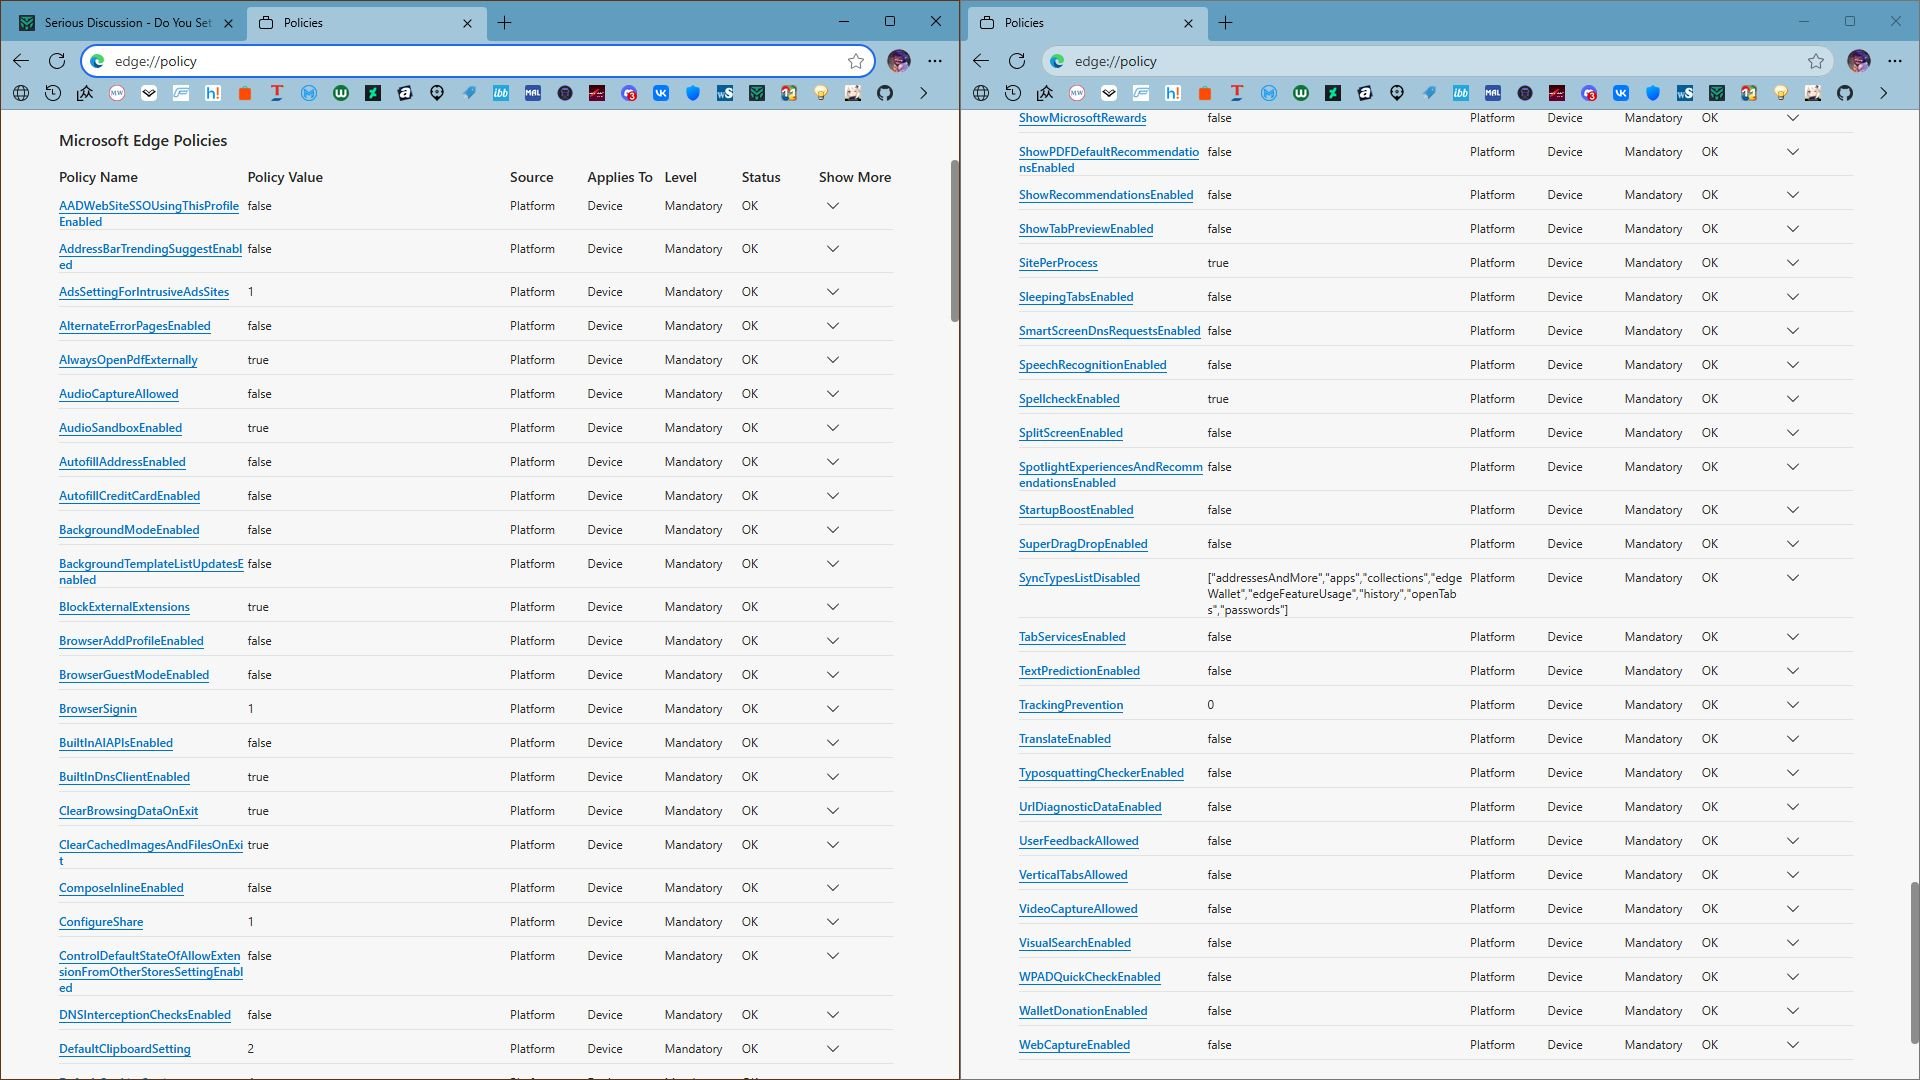Expand Show More for AudioCaptureAllowed row
This screenshot has height=1080, width=1920.
coord(832,394)
